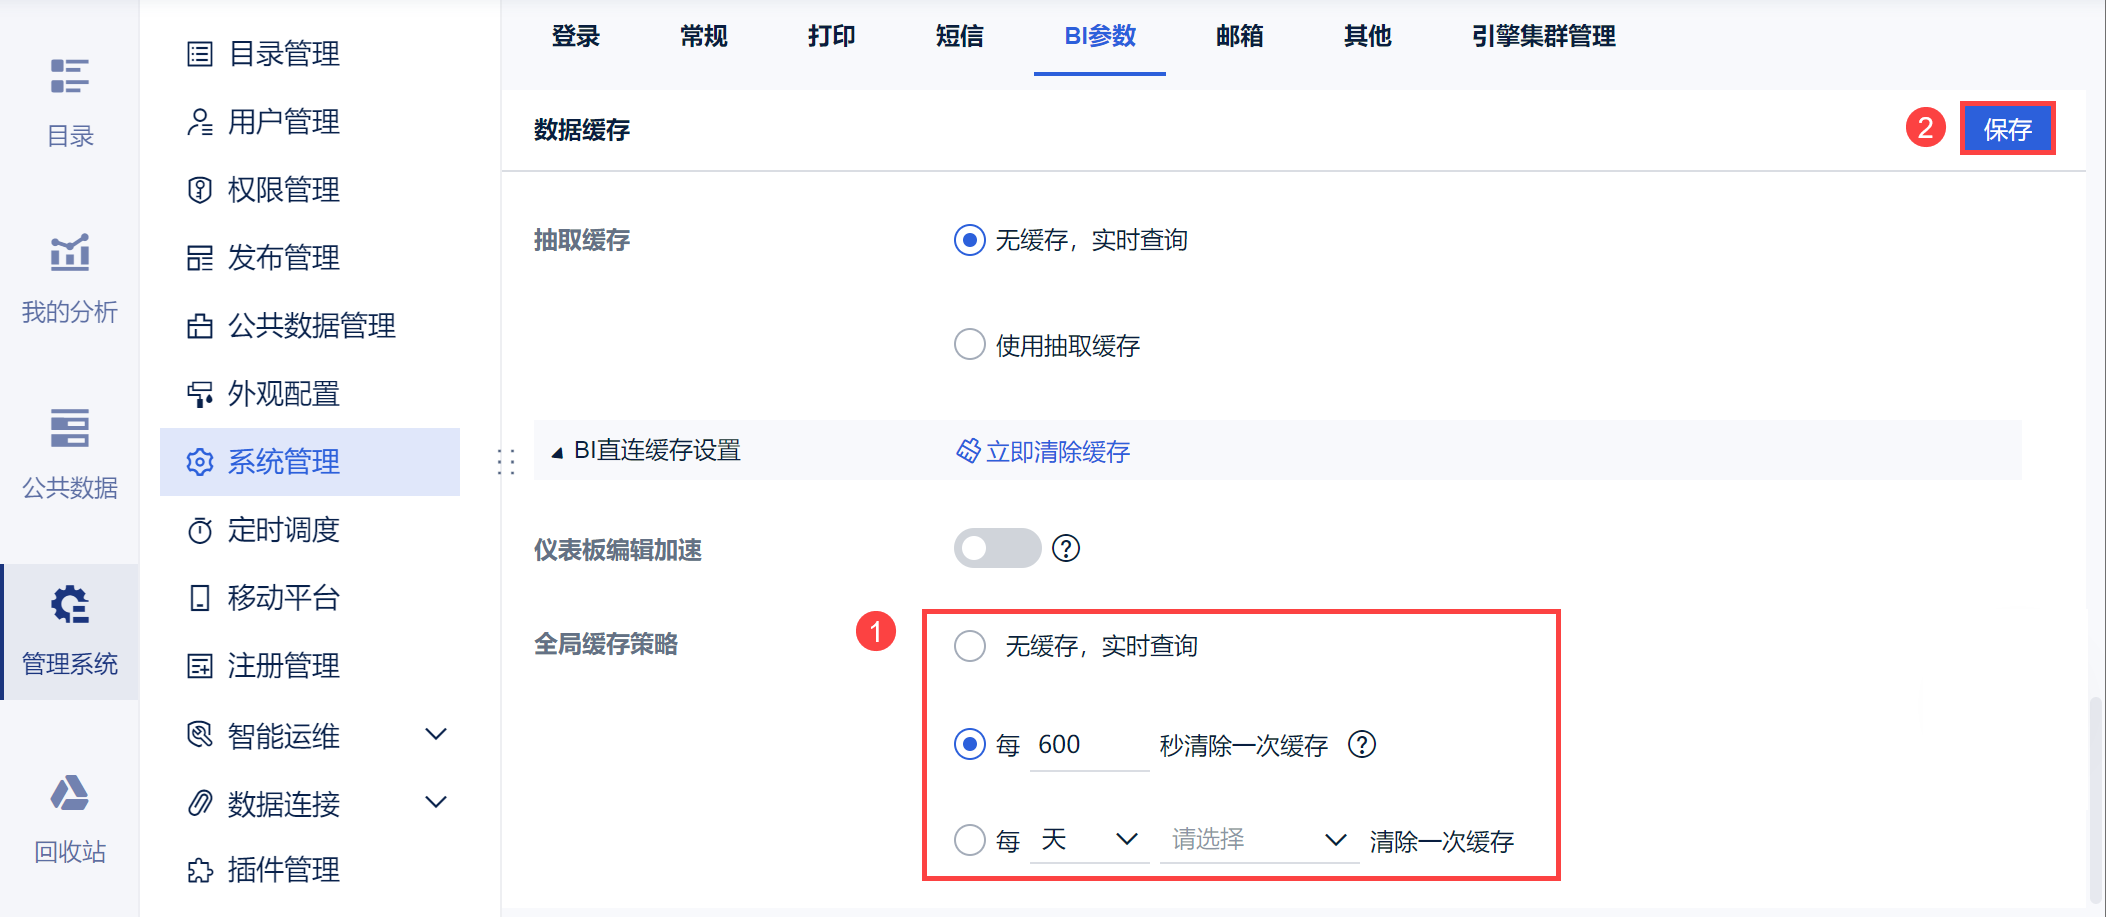Expand the 智能运维 submenu
Viewport: 2106px width, 917px height.
(435, 735)
